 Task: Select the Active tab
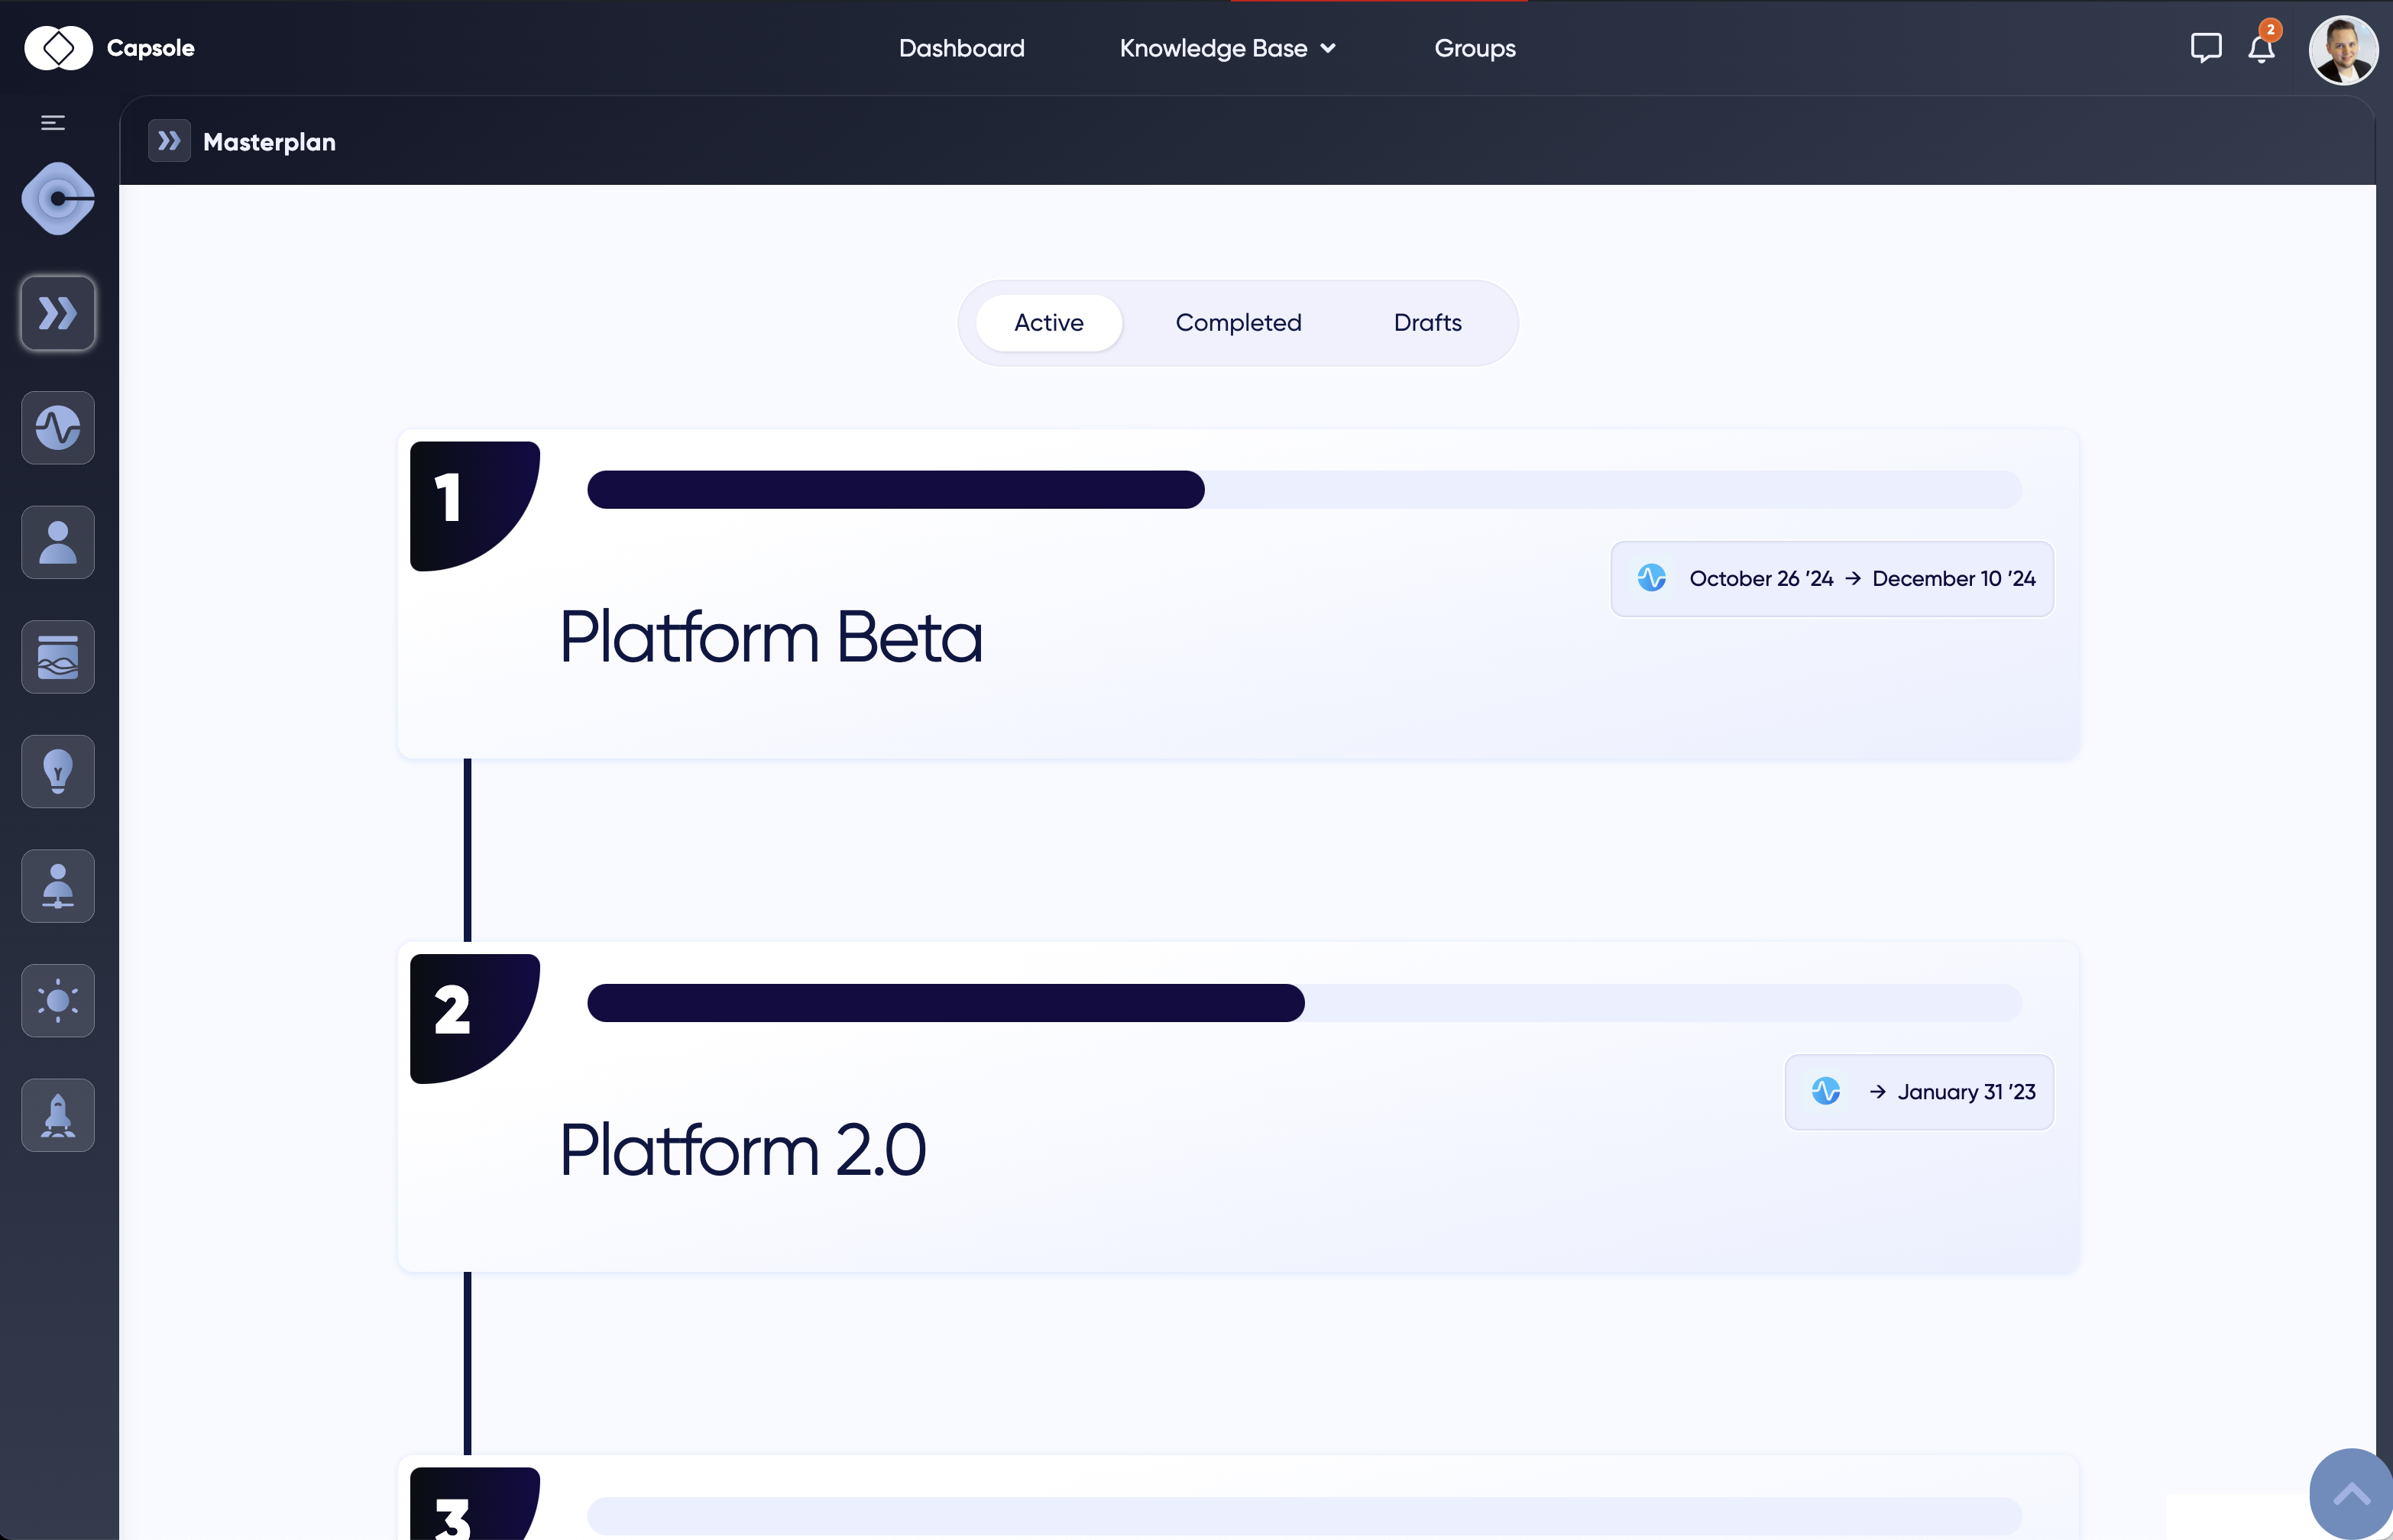(1048, 323)
